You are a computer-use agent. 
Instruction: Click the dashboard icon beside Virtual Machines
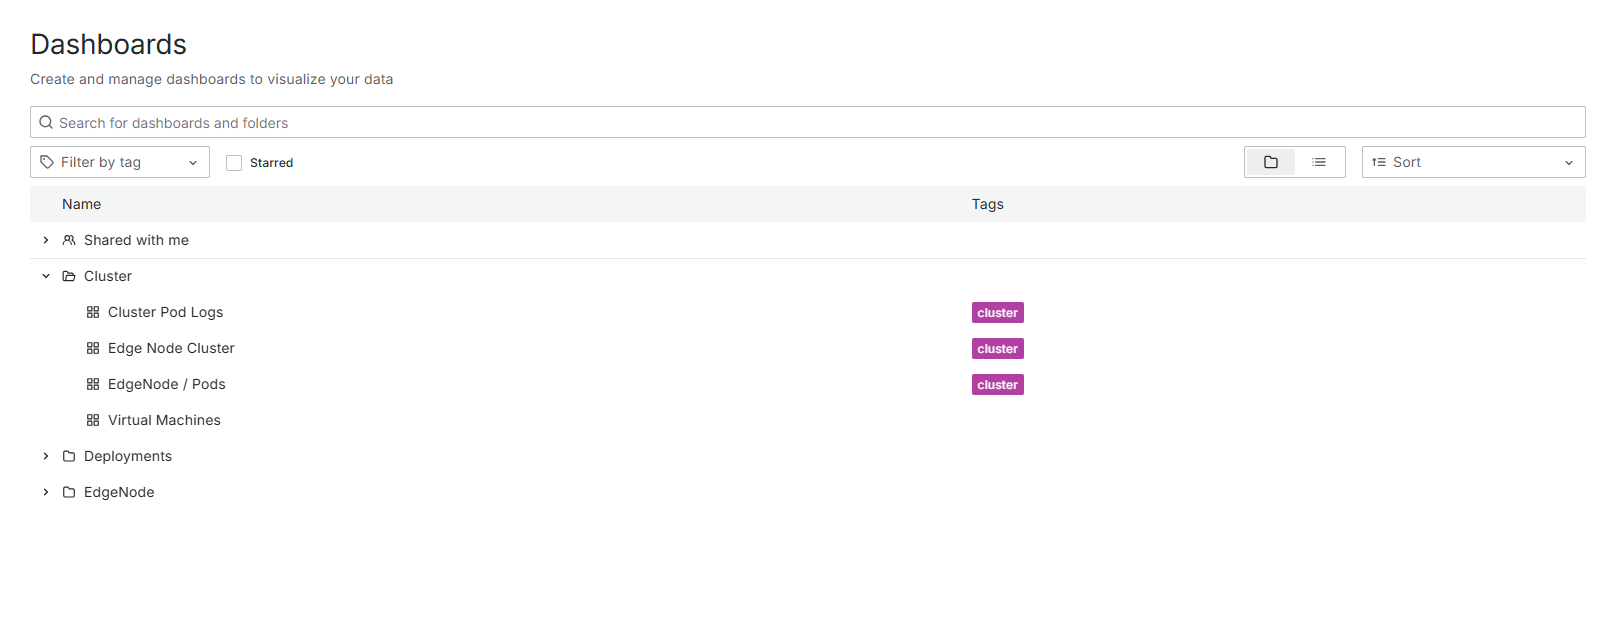point(93,420)
